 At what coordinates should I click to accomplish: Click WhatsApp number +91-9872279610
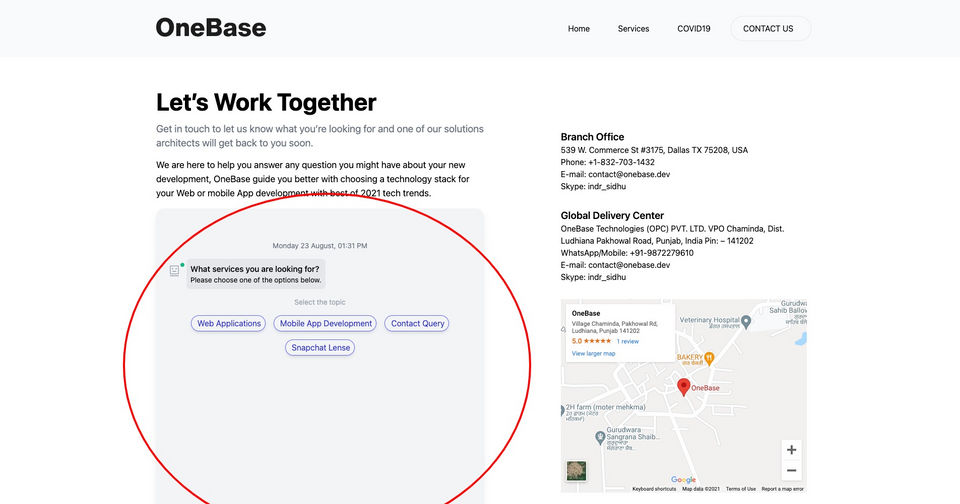[x=661, y=253]
